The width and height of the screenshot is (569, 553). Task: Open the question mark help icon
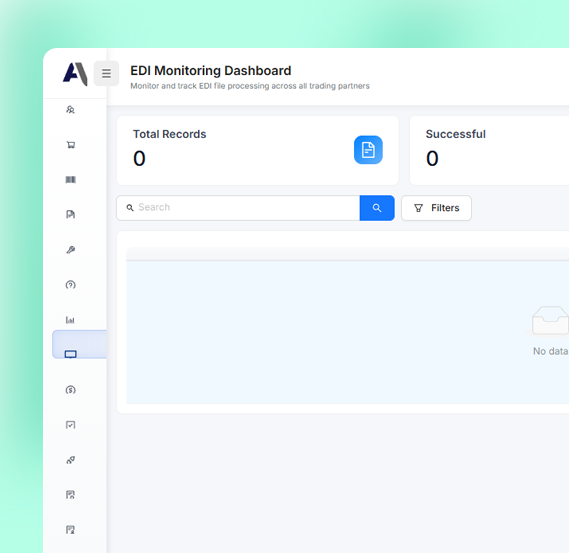[x=70, y=285]
